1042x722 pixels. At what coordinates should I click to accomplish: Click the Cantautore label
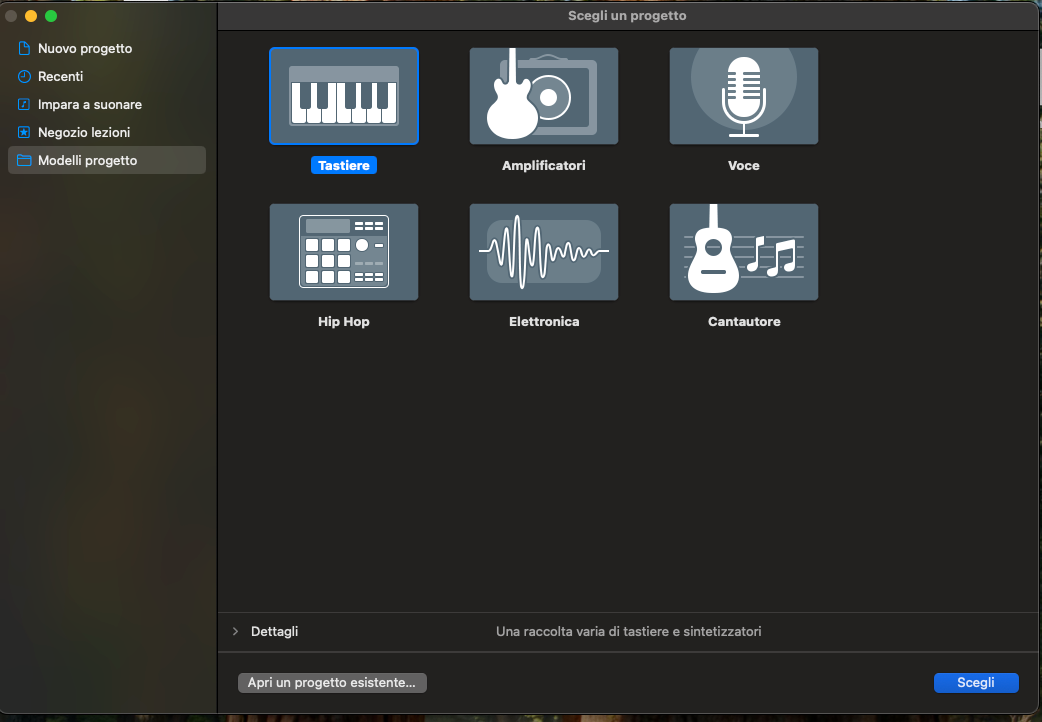point(744,322)
